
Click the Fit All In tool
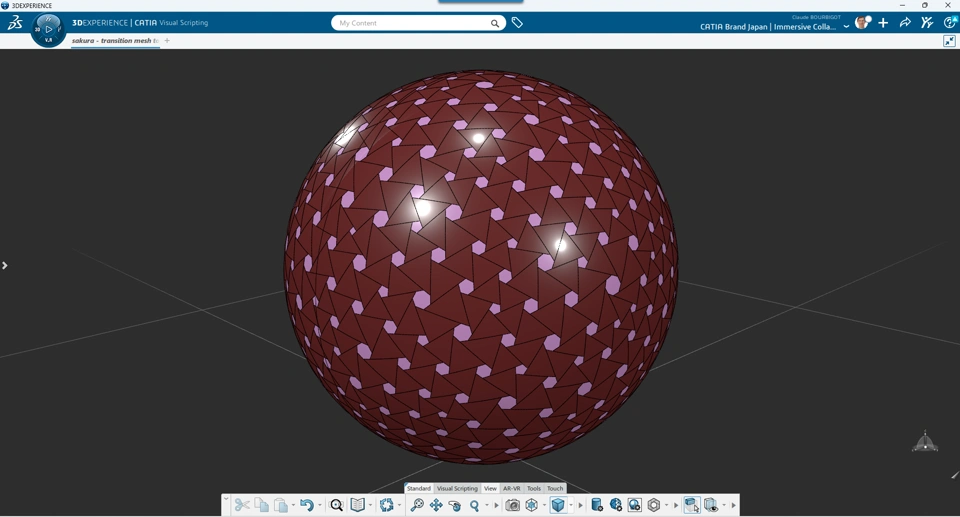point(417,505)
